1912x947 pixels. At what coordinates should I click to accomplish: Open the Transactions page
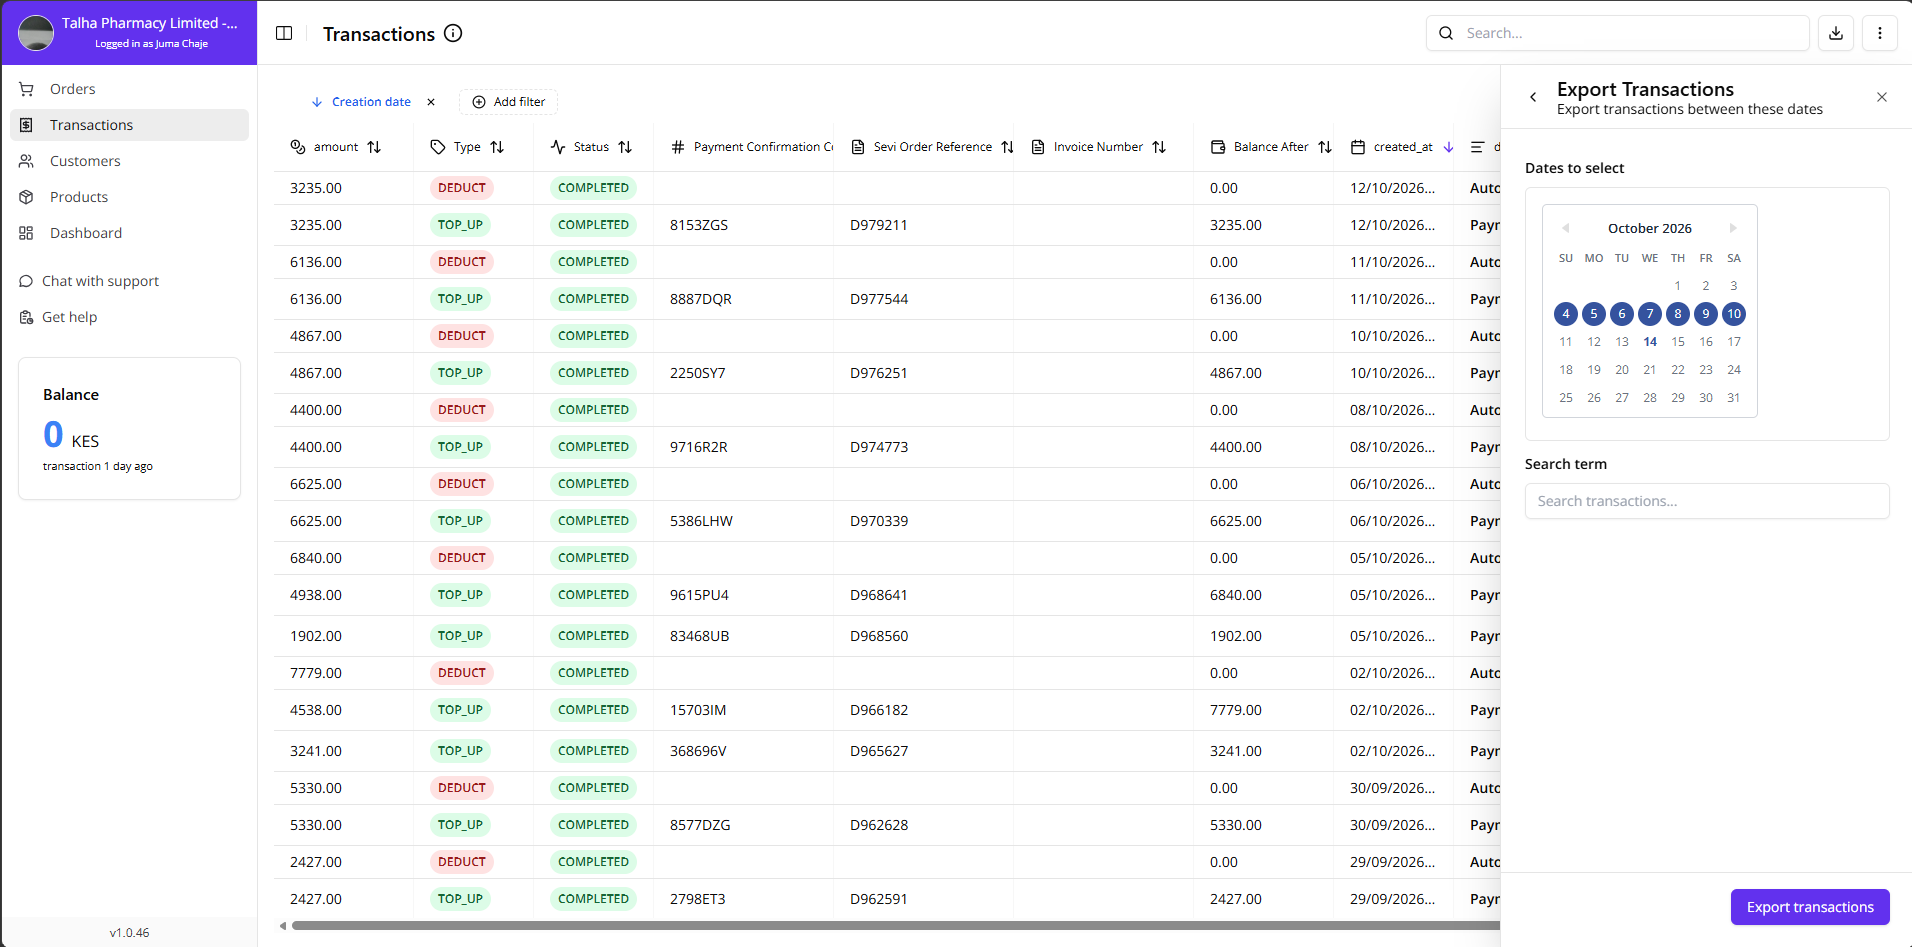129,125
